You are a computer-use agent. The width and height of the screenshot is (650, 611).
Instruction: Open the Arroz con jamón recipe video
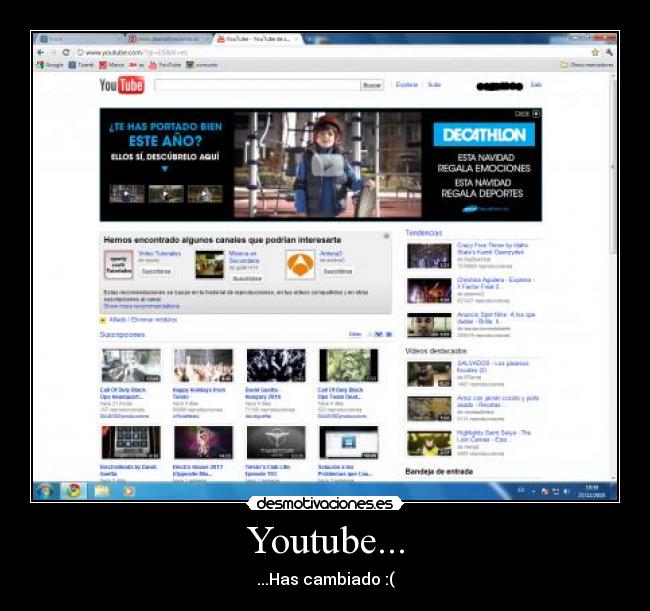point(429,409)
